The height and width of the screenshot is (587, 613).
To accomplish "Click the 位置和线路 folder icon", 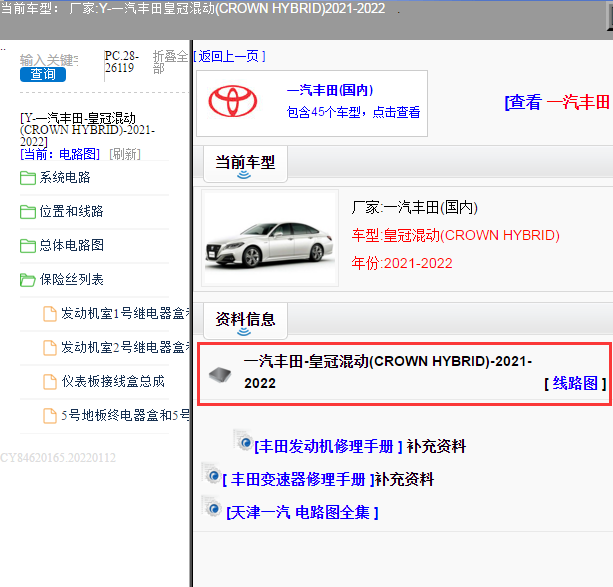I will coord(28,212).
